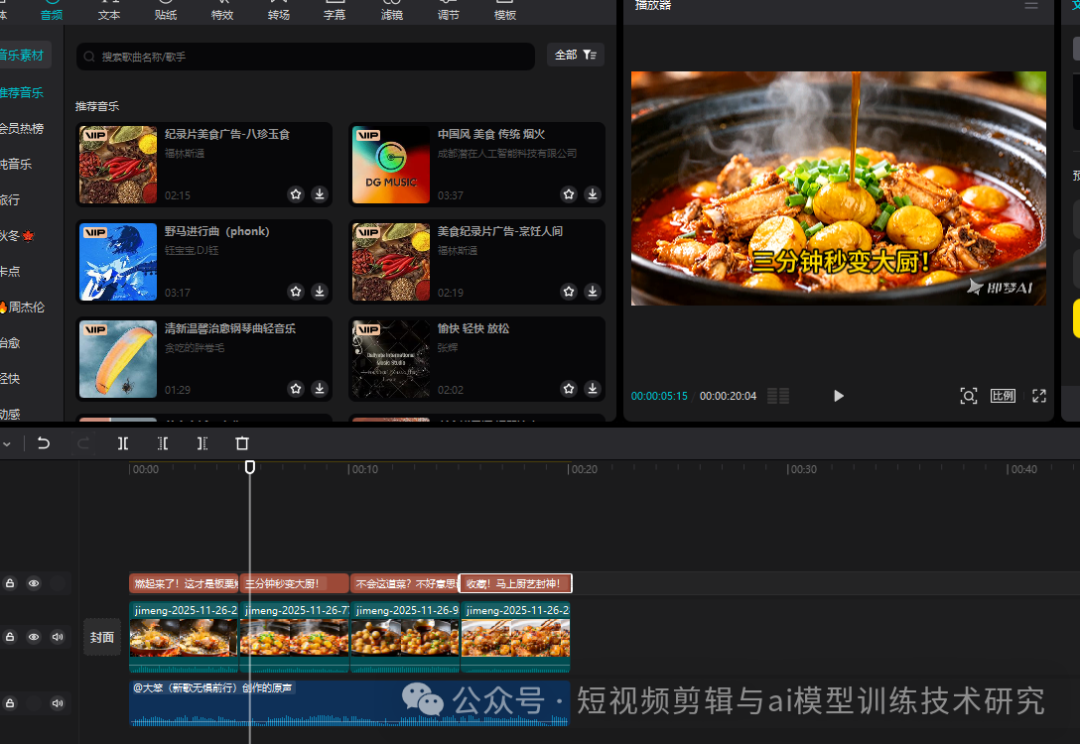
Task: Click the 封面 cover button
Action: 102,637
